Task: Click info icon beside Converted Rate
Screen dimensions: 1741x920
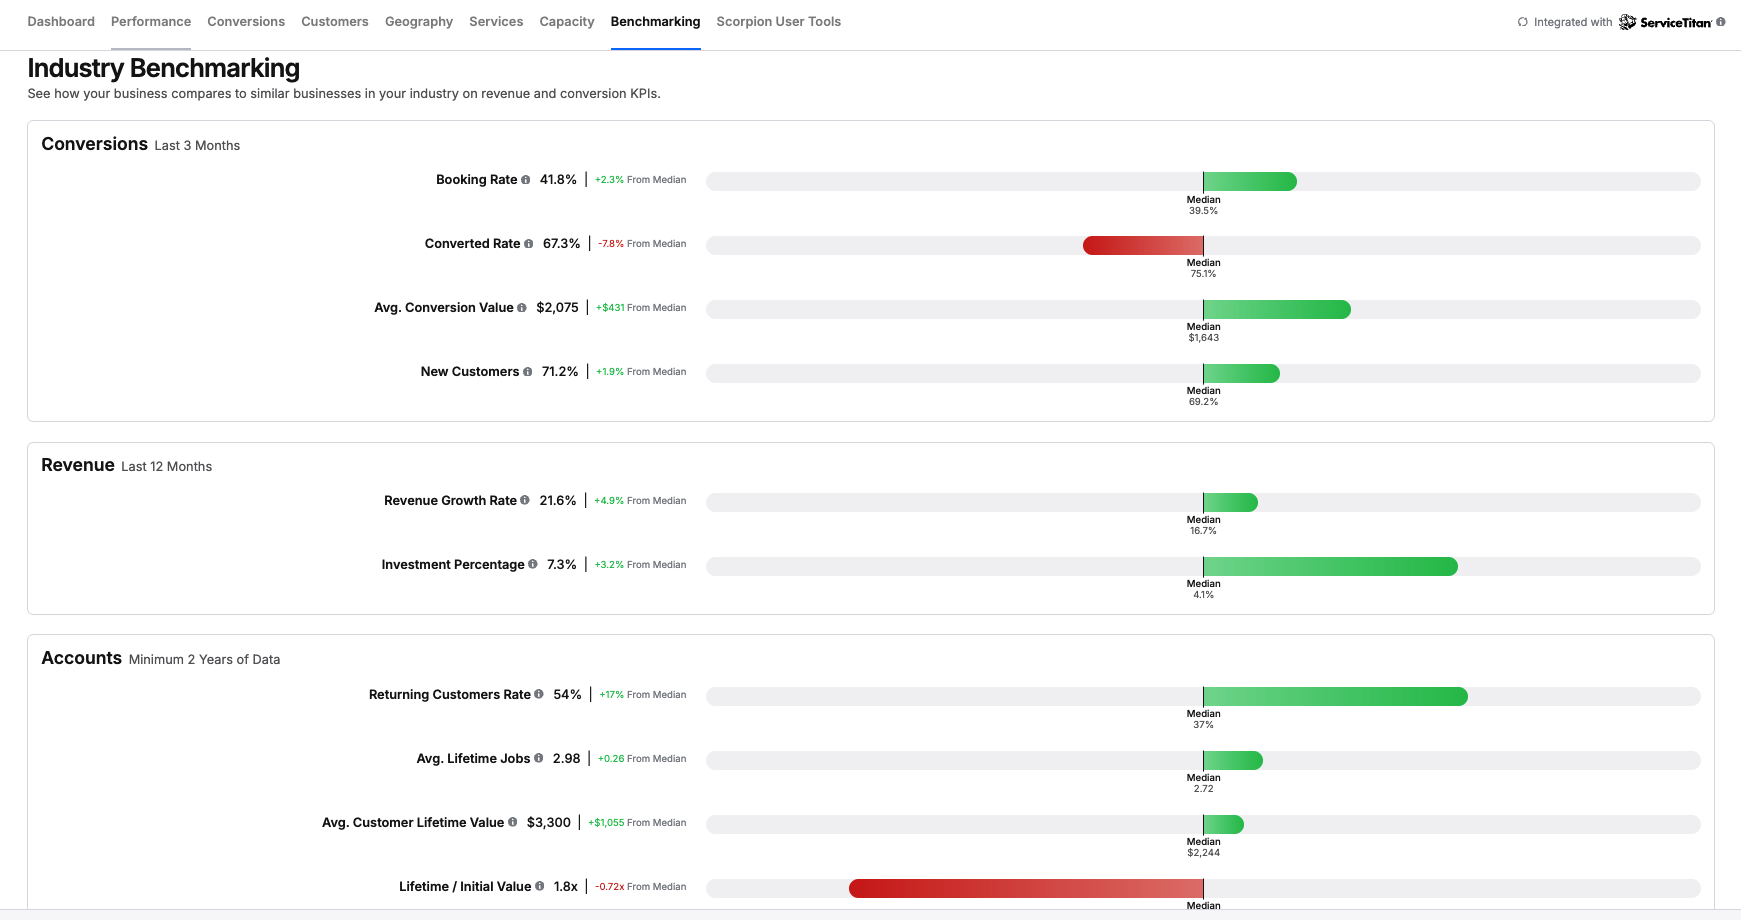Action: coord(529,244)
